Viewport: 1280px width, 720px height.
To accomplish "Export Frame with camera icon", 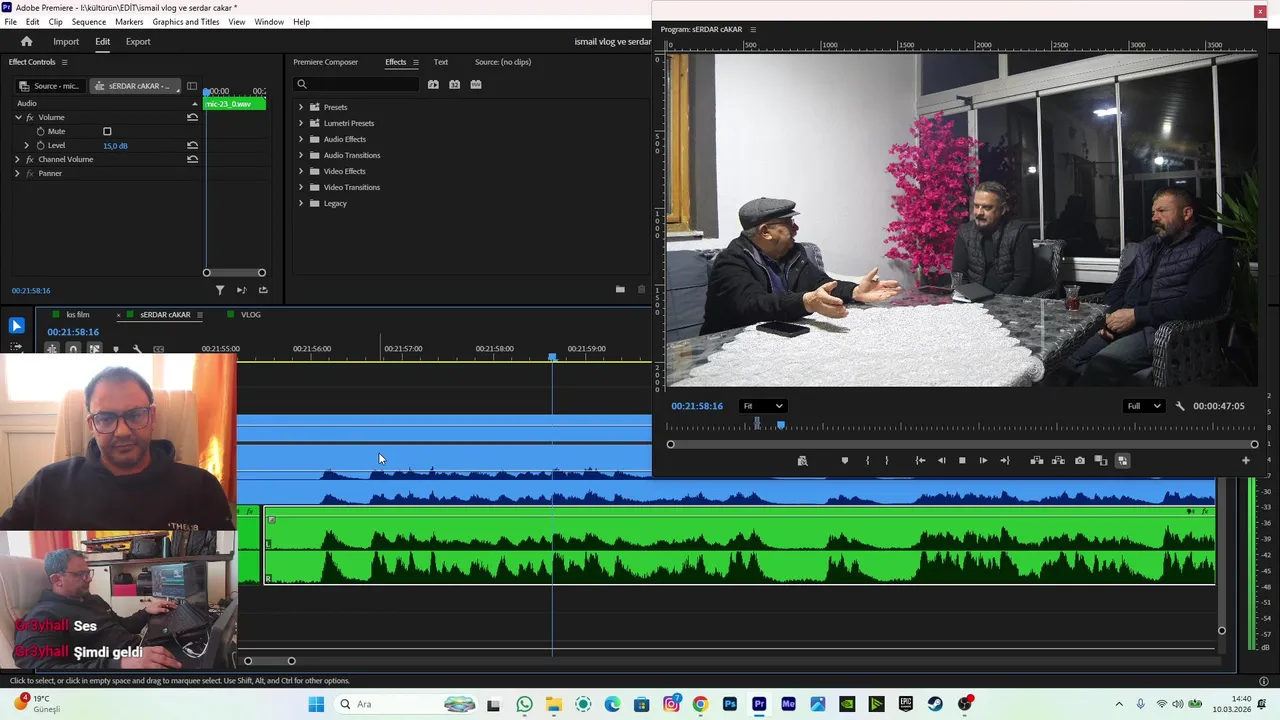I will click(x=1080, y=460).
